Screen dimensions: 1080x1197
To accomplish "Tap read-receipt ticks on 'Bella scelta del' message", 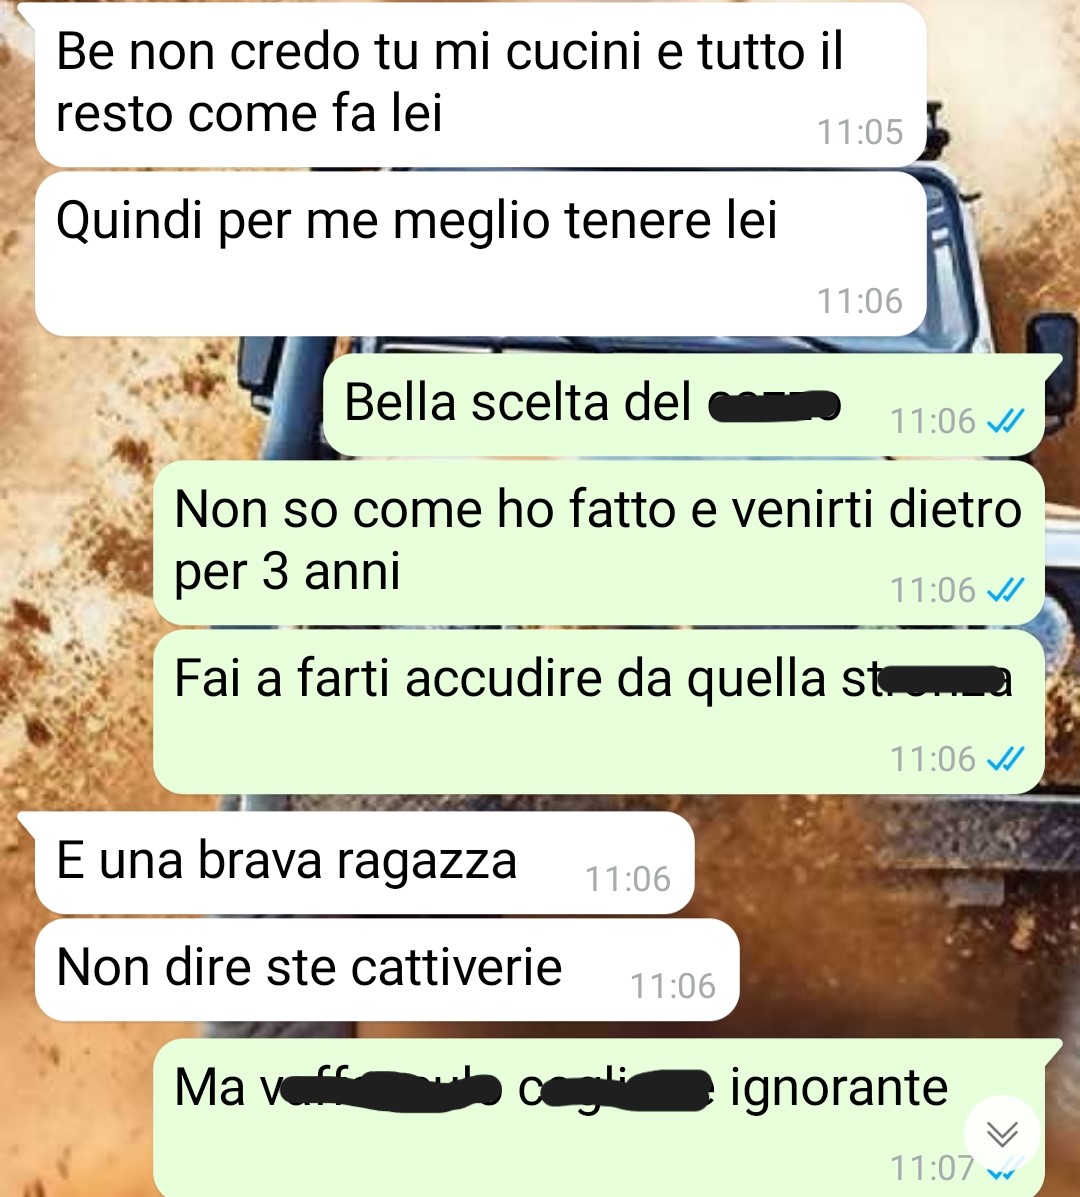I will click(x=1005, y=421).
